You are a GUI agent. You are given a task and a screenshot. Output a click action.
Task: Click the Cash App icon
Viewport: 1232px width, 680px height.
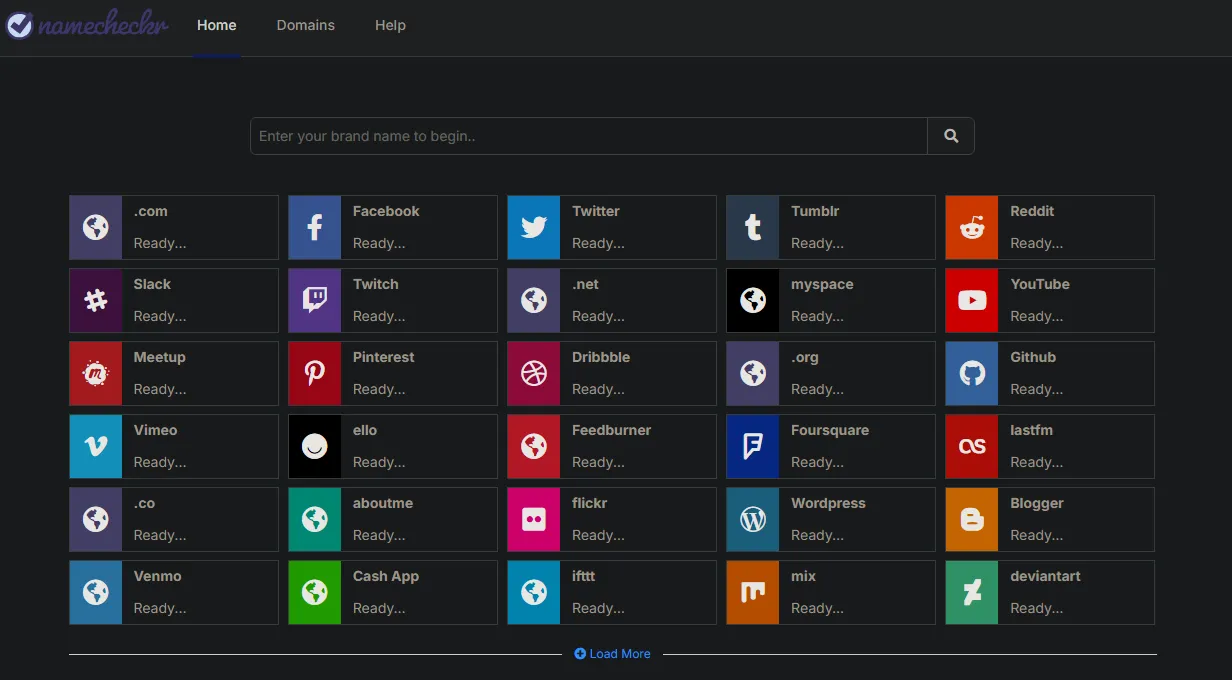[314, 592]
